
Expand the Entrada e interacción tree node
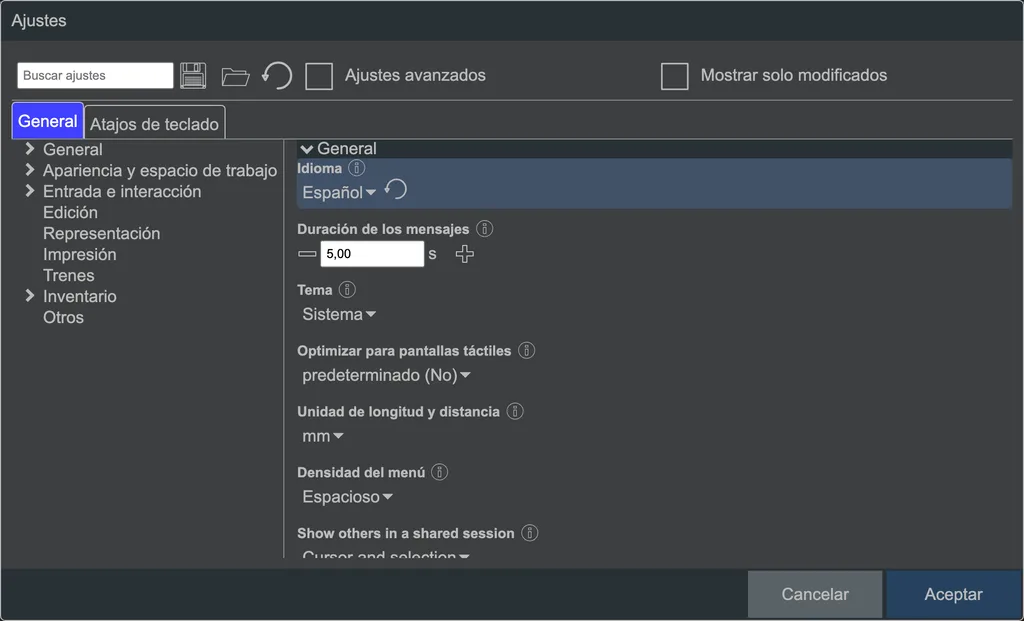click(29, 191)
